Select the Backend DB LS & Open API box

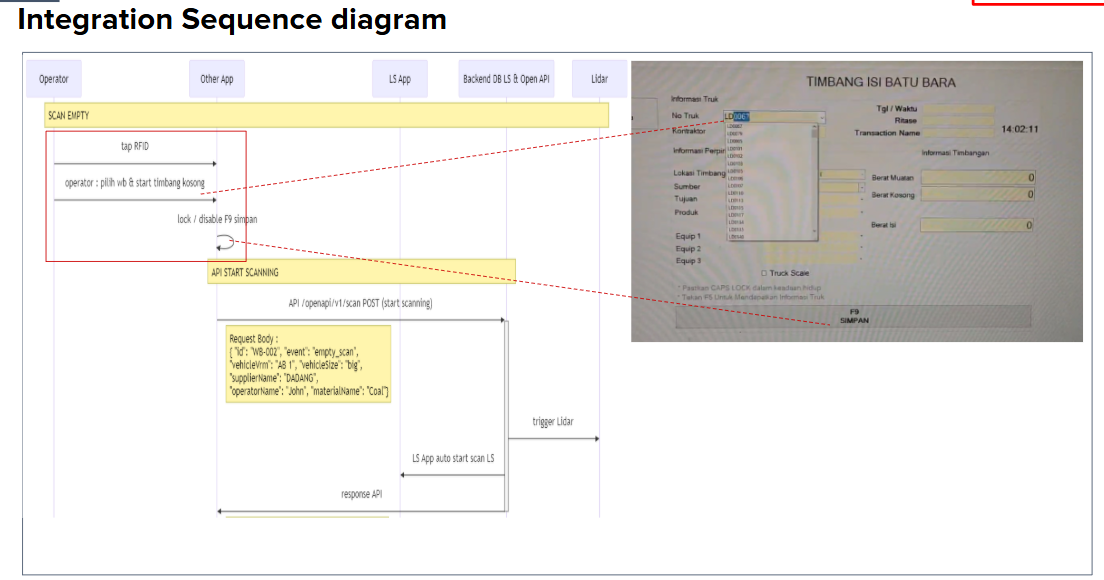[506, 79]
